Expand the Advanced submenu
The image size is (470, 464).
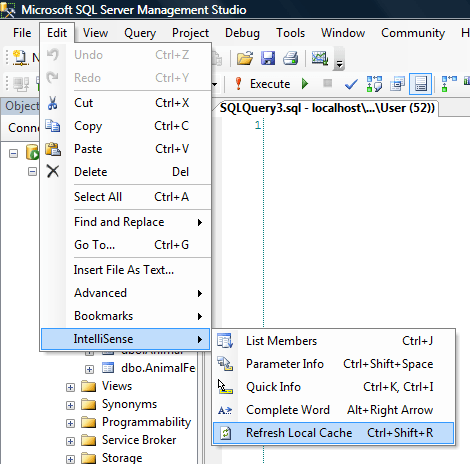pyautogui.click(x=126, y=293)
